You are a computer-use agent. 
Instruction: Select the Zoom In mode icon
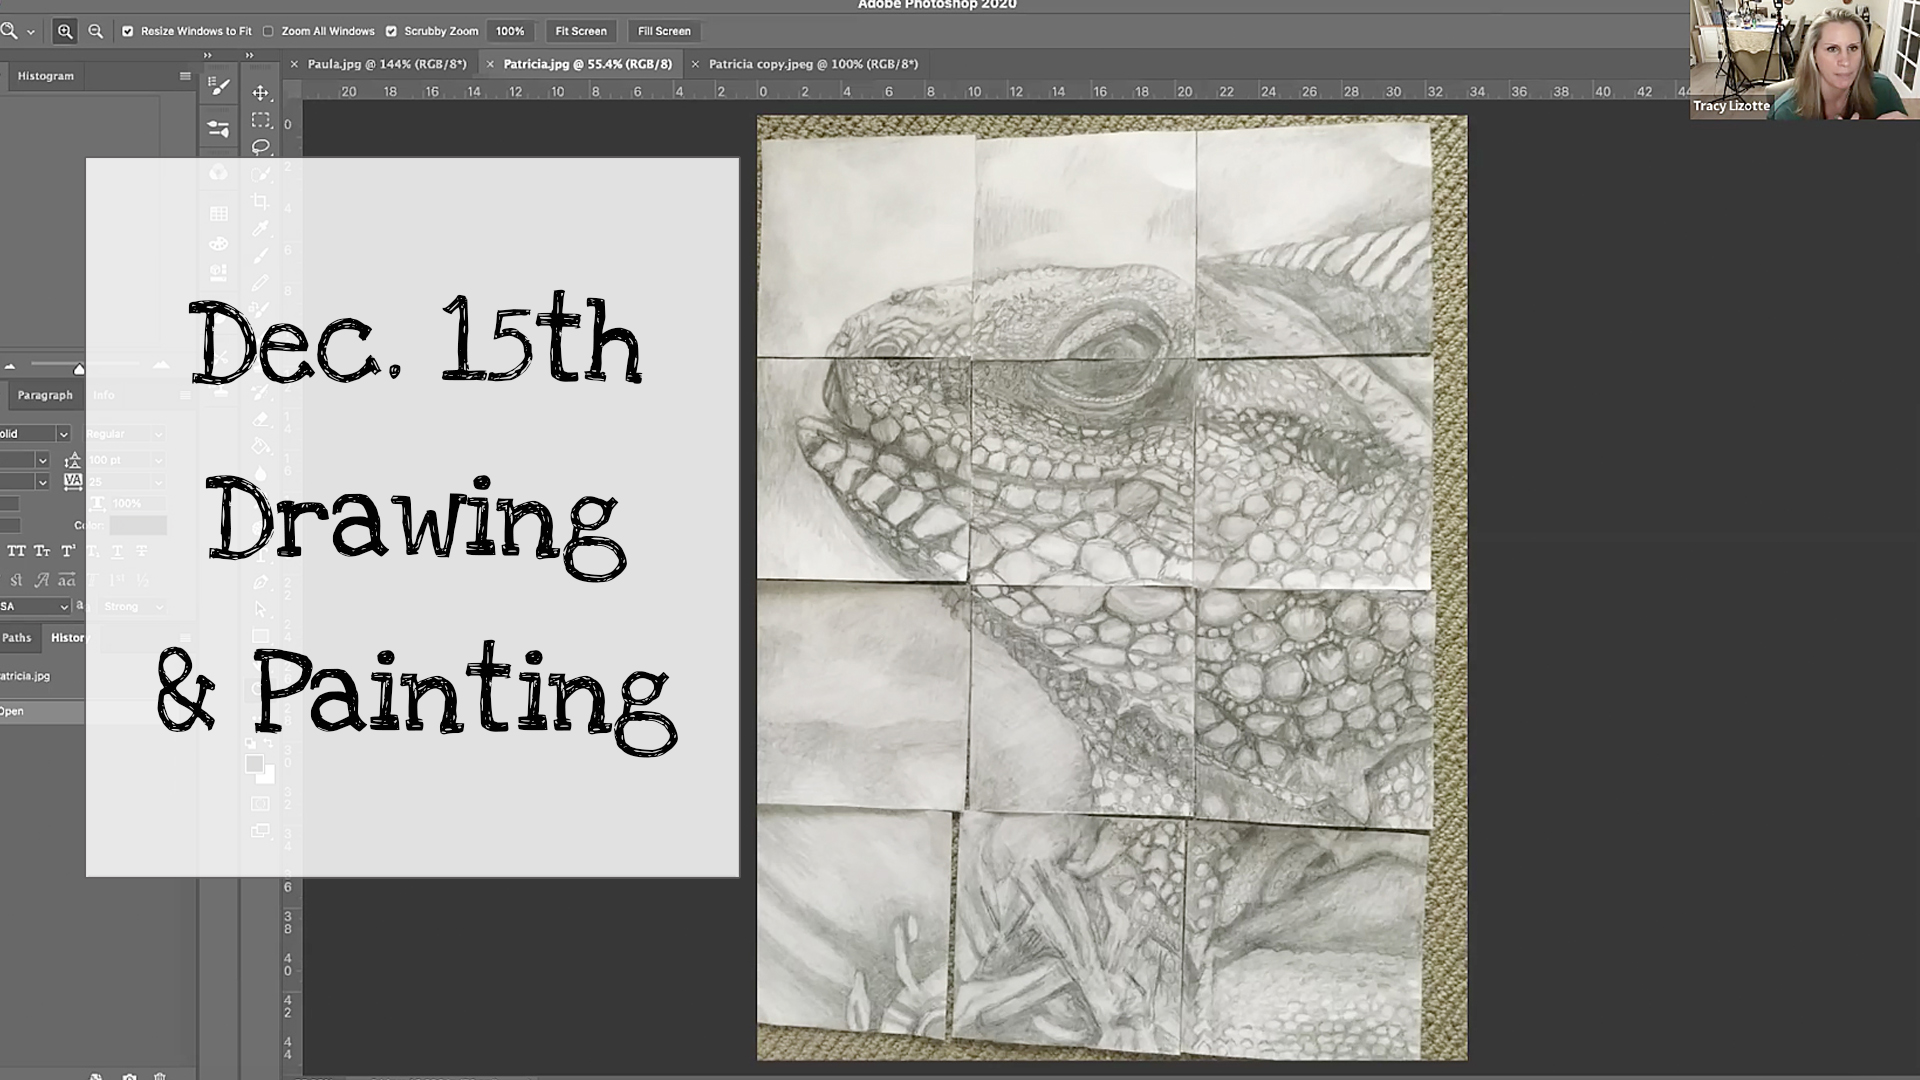click(x=65, y=31)
